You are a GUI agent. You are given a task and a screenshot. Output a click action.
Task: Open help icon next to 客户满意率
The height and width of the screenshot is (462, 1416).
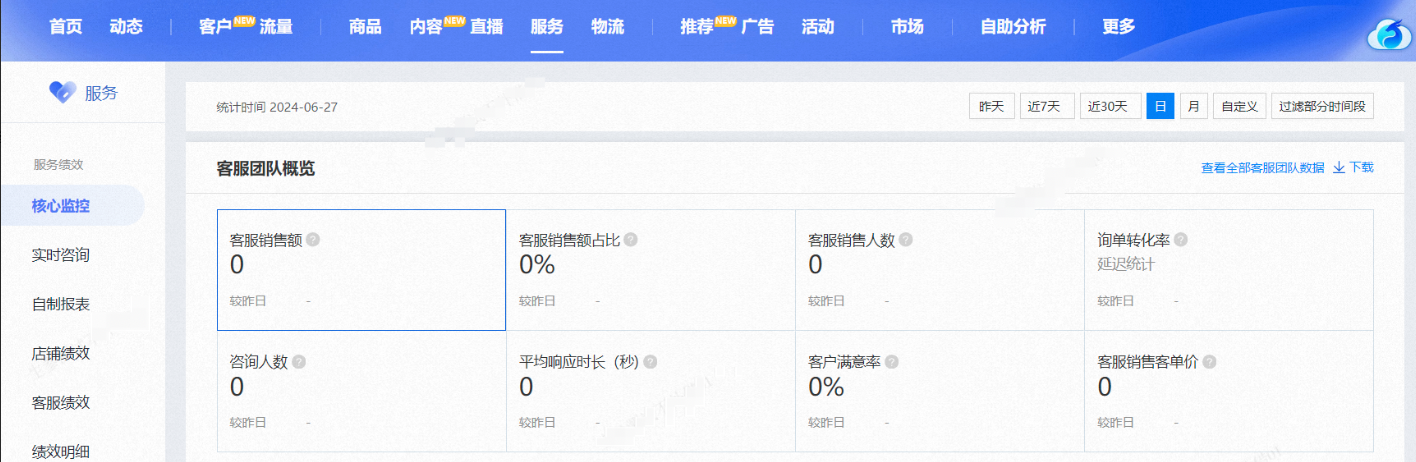(x=892, y=362)
